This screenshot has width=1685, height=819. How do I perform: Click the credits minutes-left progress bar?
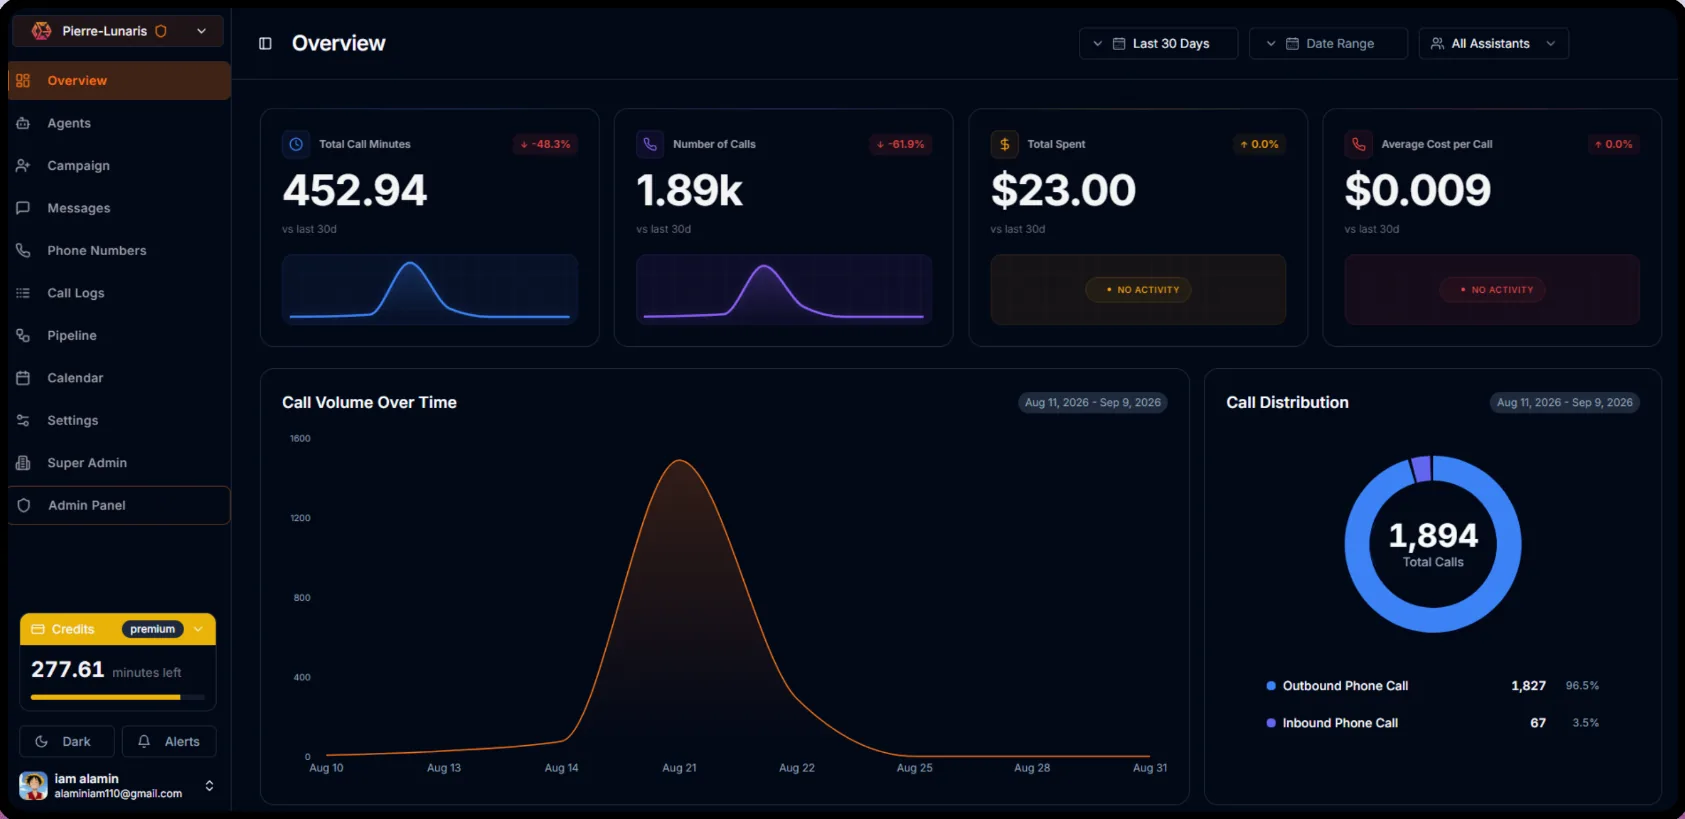pos(118,697)
